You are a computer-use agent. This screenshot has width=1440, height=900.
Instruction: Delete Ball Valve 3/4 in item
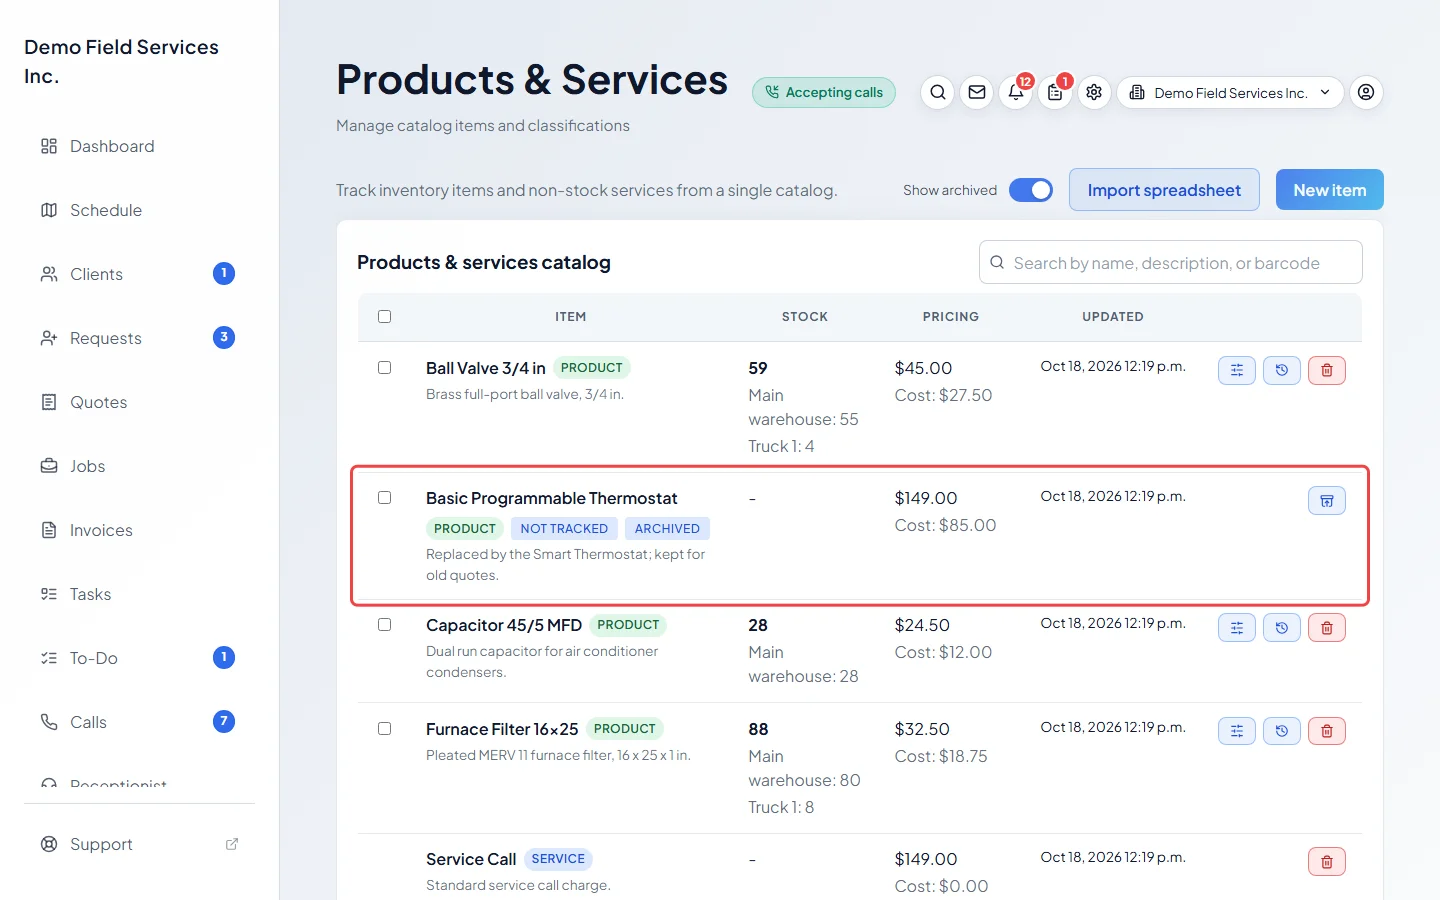point(1327,370)
